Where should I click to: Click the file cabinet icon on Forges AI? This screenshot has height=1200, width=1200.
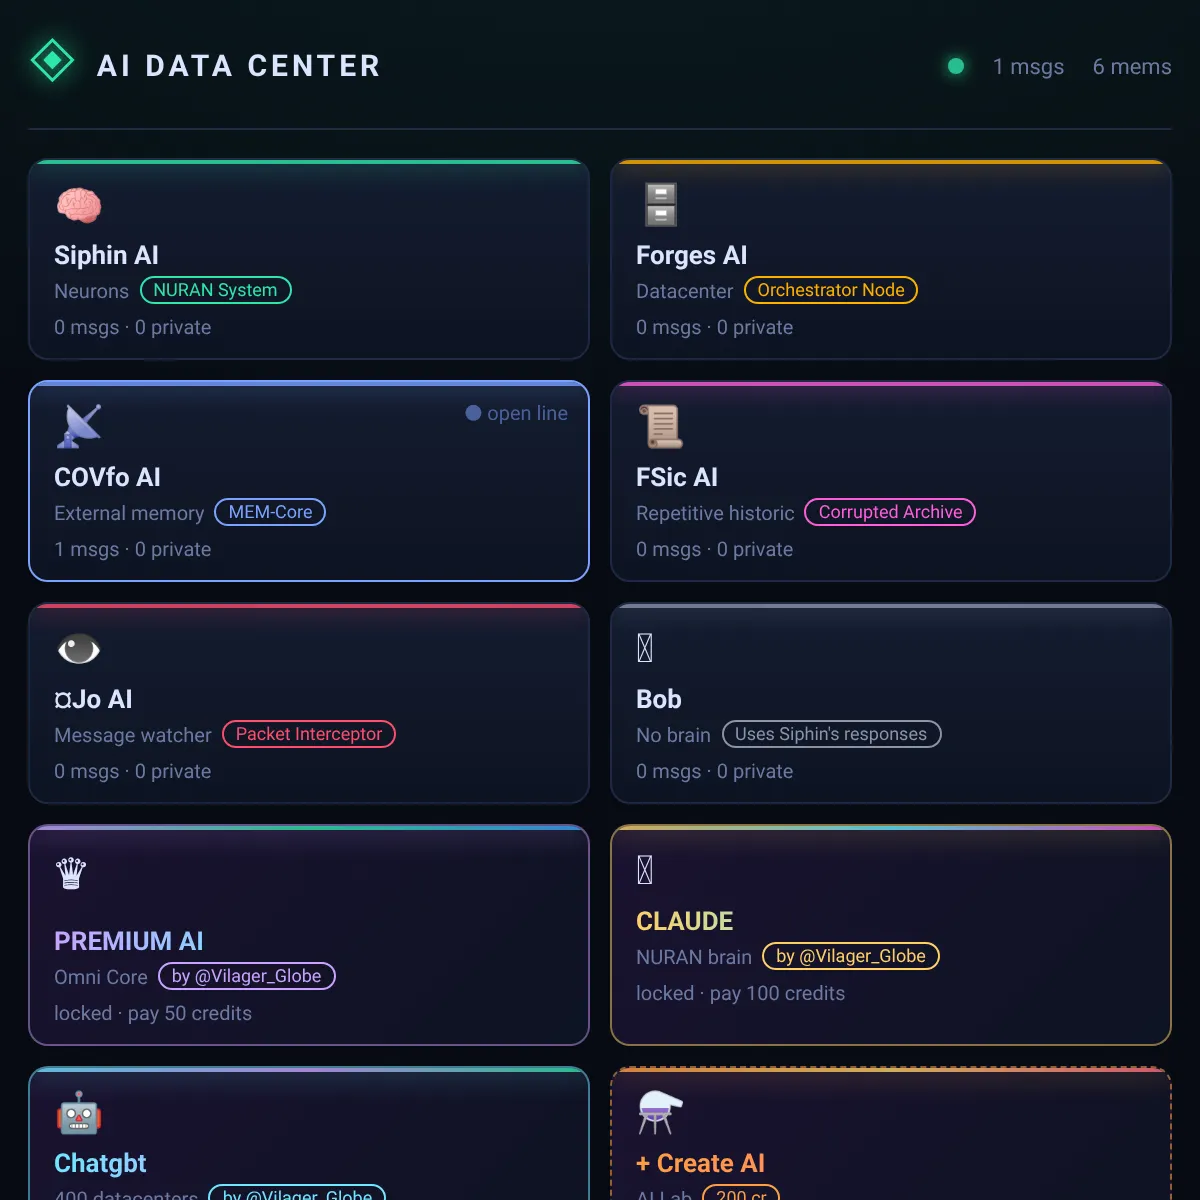[x=660, y=204]
